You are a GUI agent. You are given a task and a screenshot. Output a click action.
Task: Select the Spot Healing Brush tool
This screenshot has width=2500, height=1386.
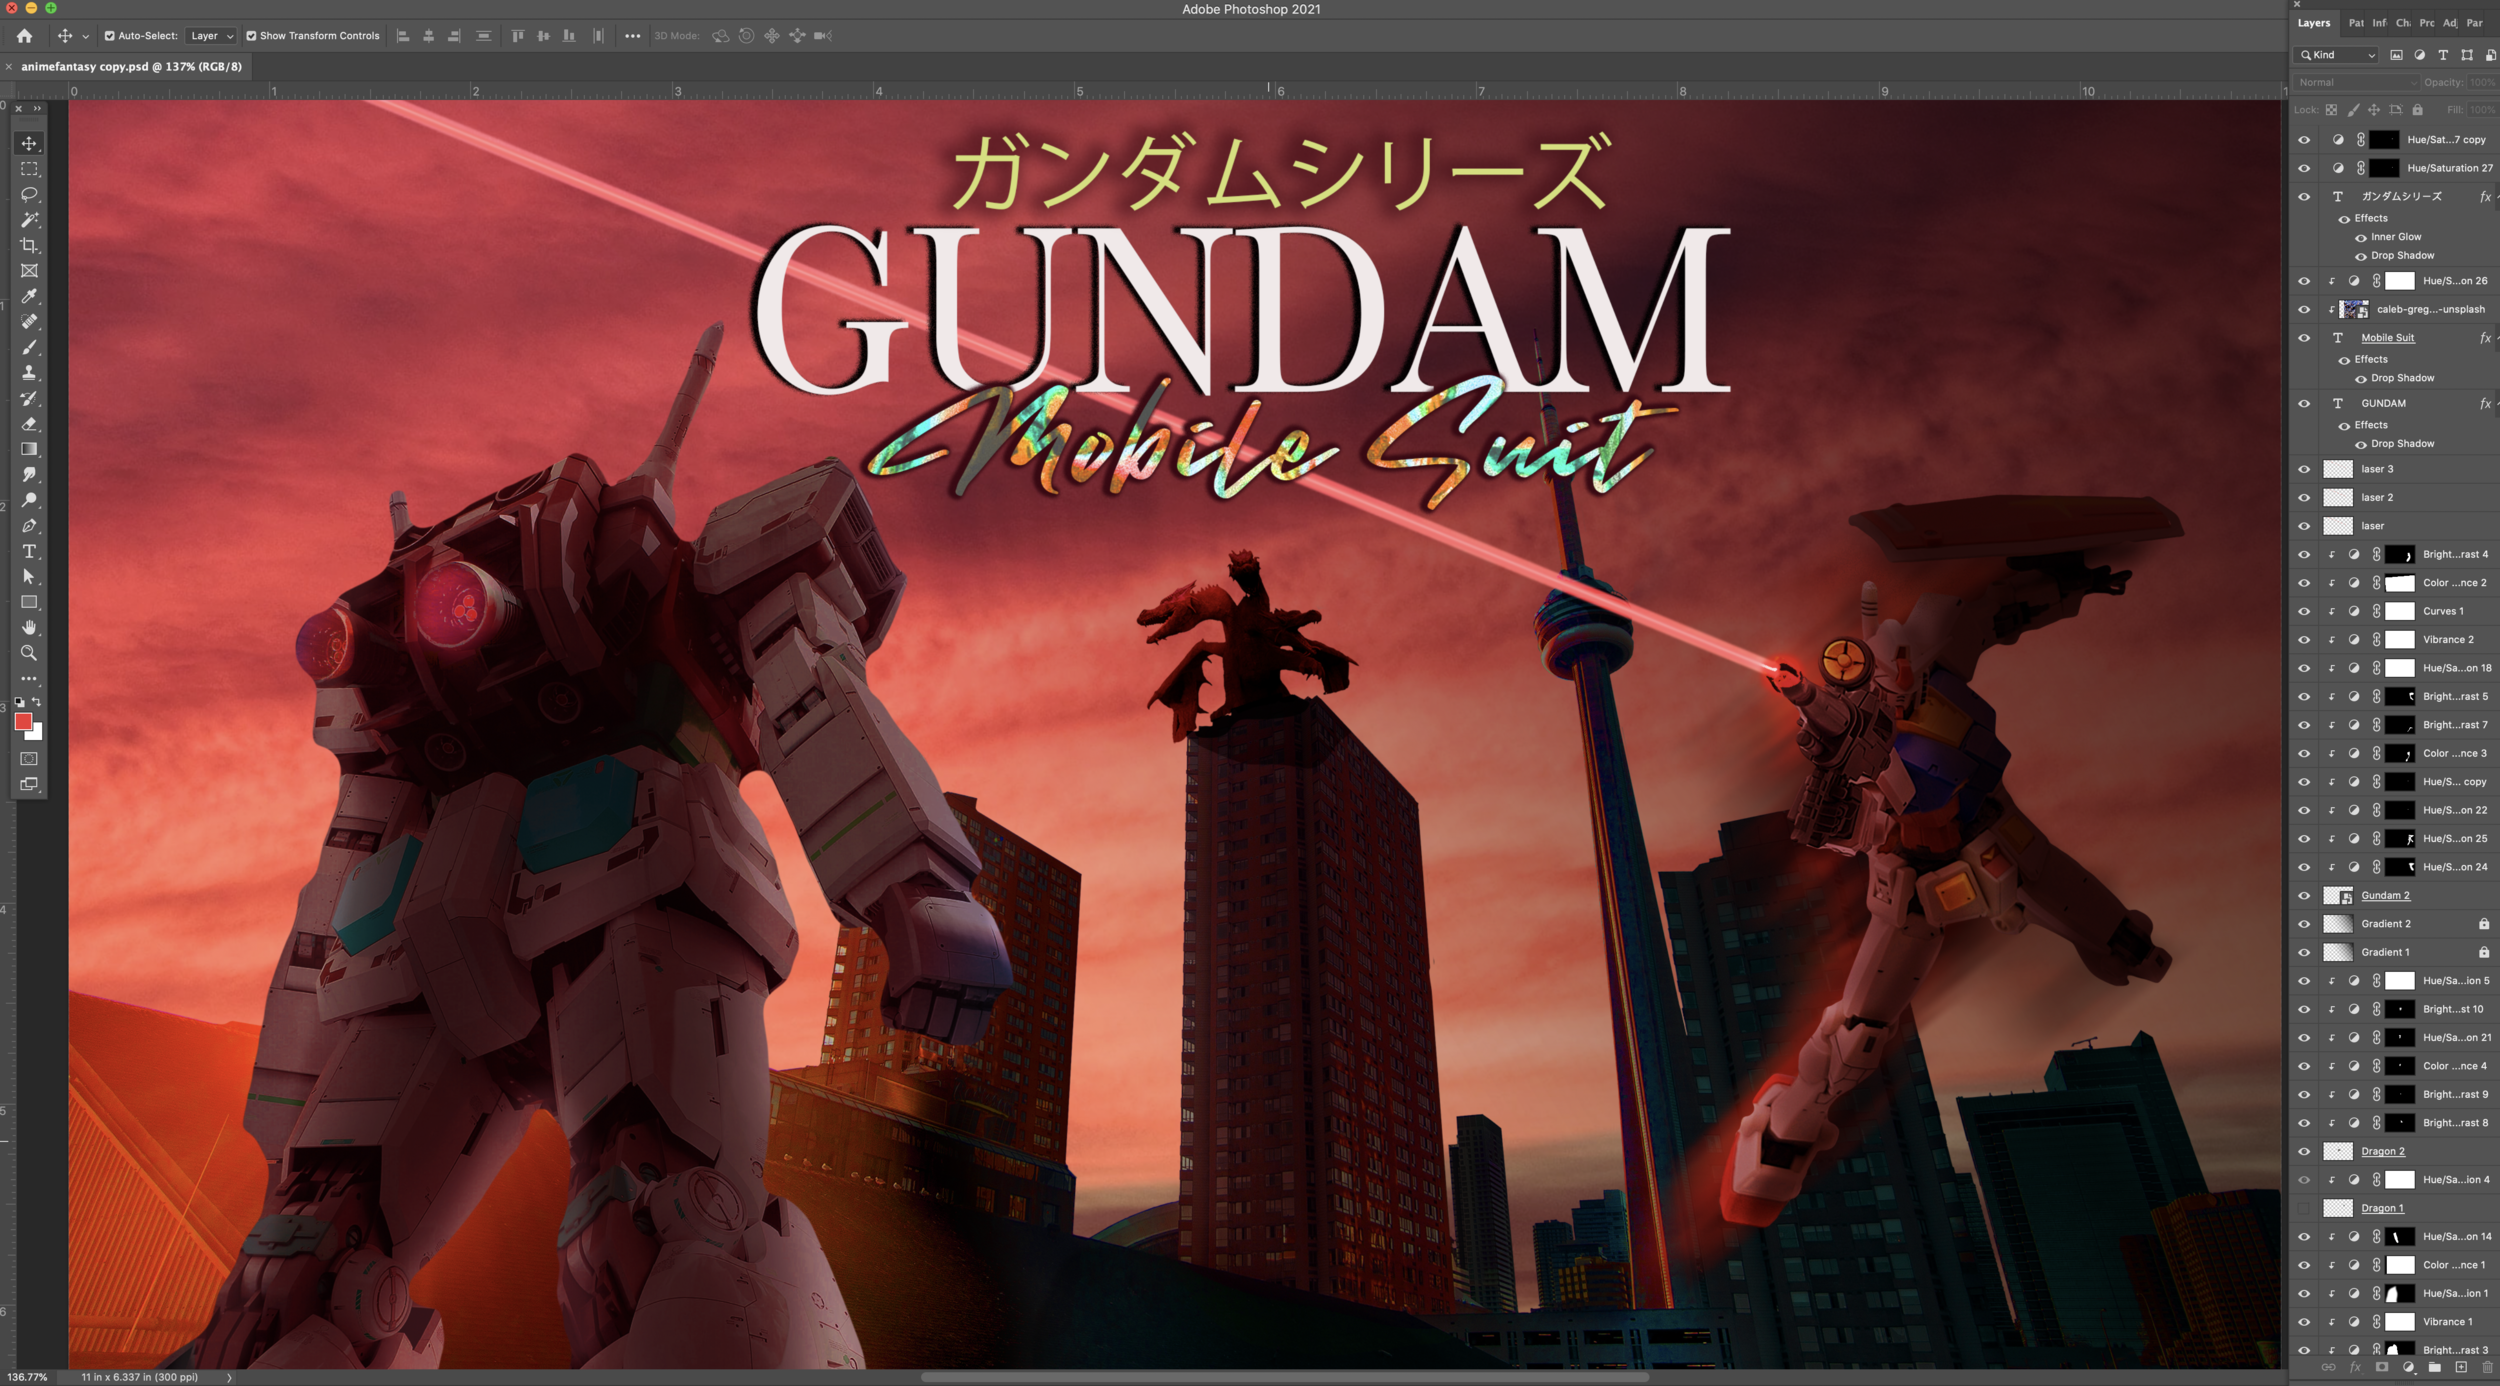[29, 322]
